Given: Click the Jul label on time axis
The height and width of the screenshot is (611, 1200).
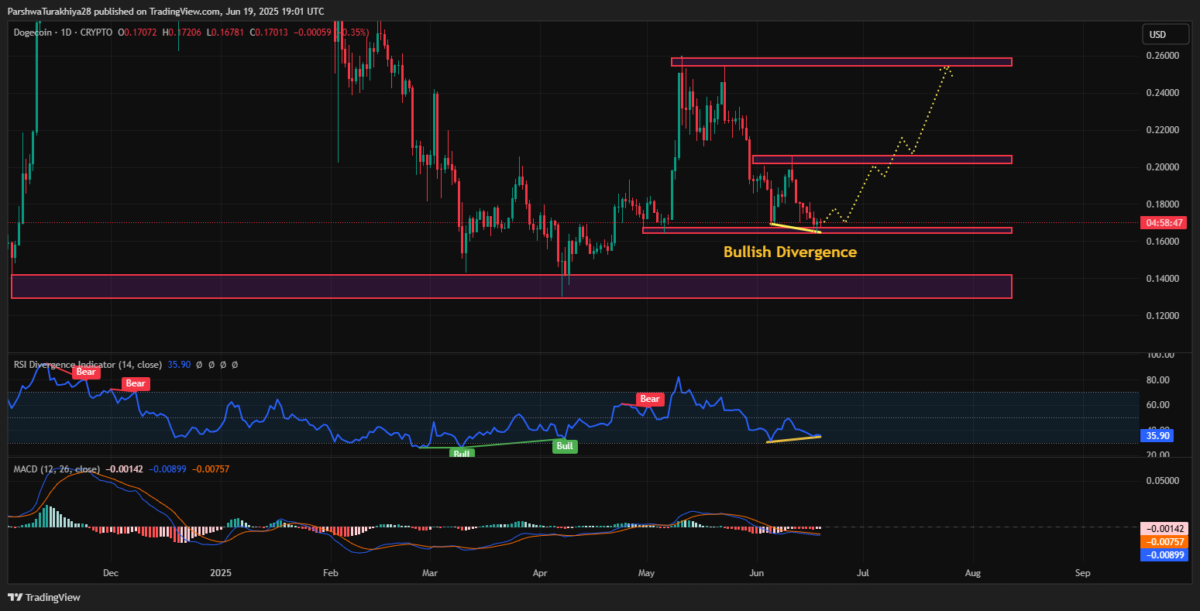Looking at the screenshot, I should pos(862,574).
